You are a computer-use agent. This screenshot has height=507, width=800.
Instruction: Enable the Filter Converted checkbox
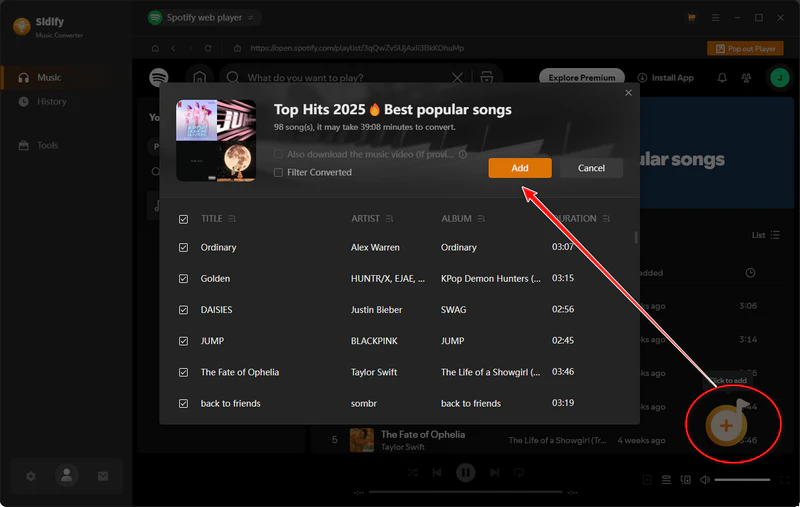[x=278, y=172]
